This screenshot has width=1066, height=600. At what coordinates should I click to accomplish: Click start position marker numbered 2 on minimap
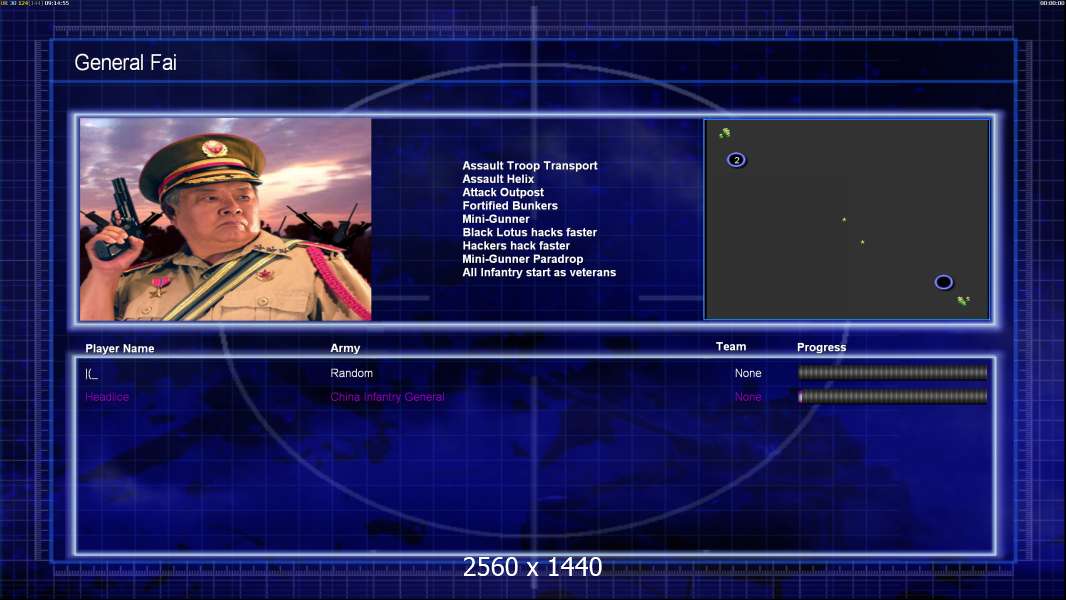736,160
